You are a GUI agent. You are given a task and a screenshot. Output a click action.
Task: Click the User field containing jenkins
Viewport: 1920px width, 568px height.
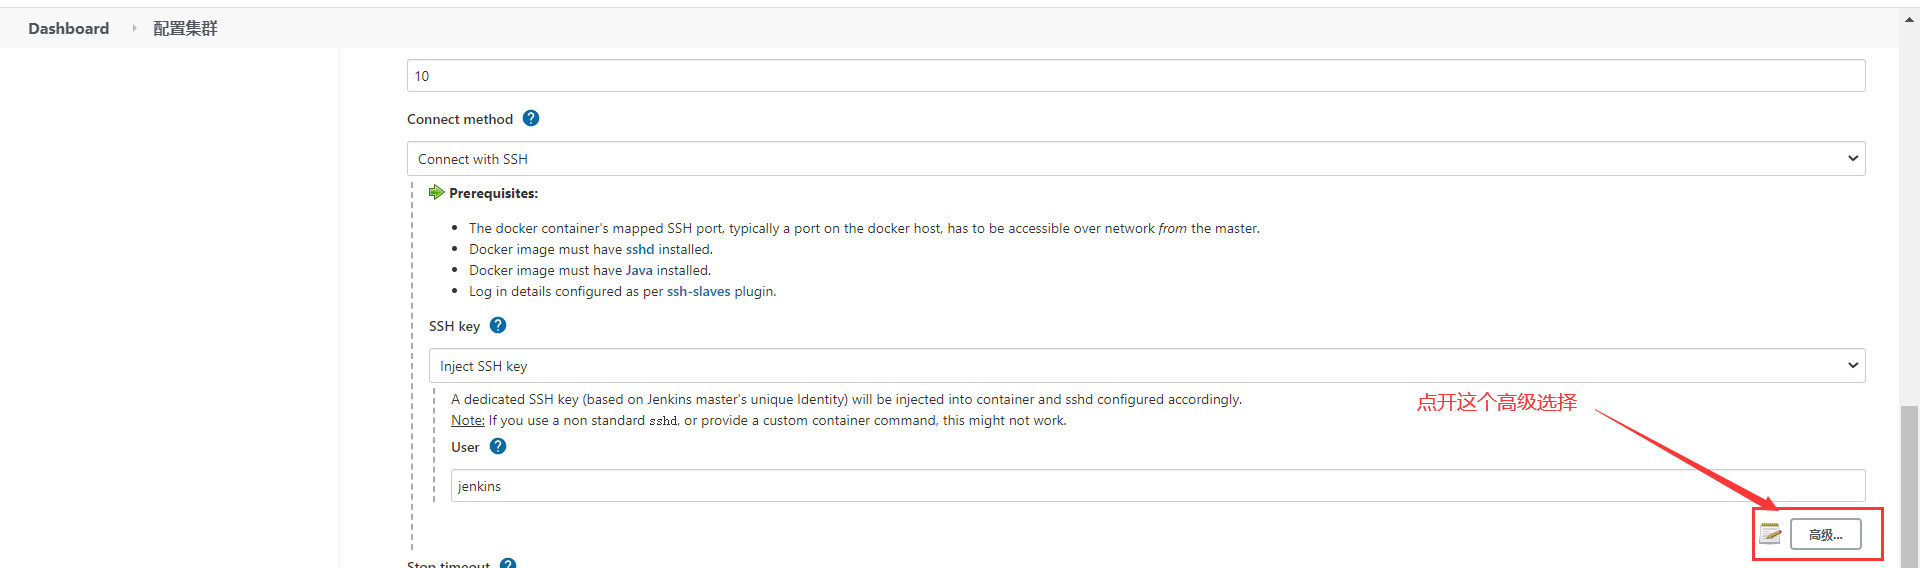pyautogui.click(x=1157, y=486)
